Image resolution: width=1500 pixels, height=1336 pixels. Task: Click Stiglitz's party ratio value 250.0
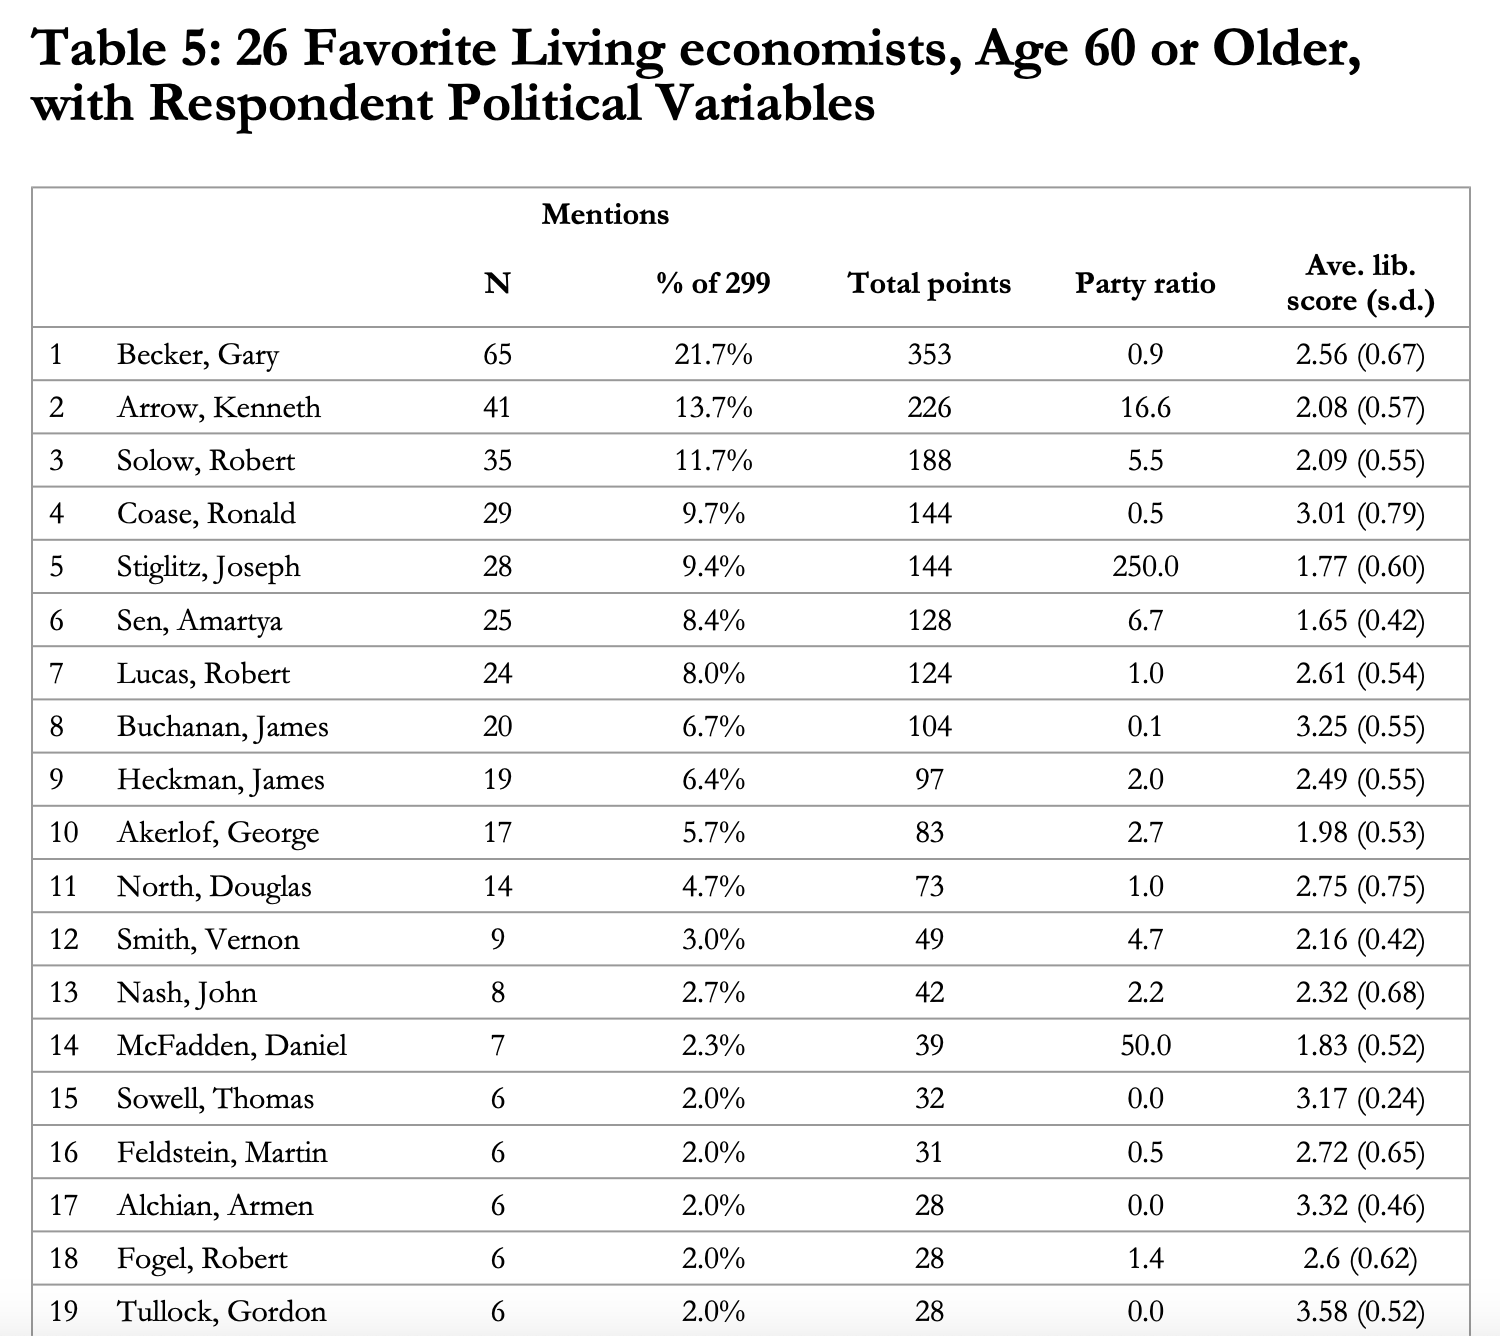pos(1145,567)
